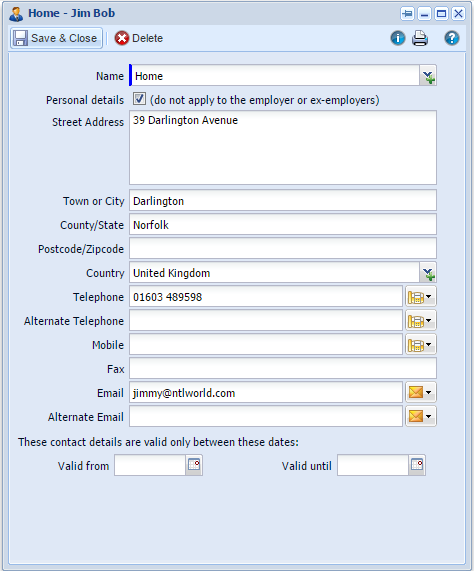Click the Town or City field
474x571 pixels.
pos(283,201)
